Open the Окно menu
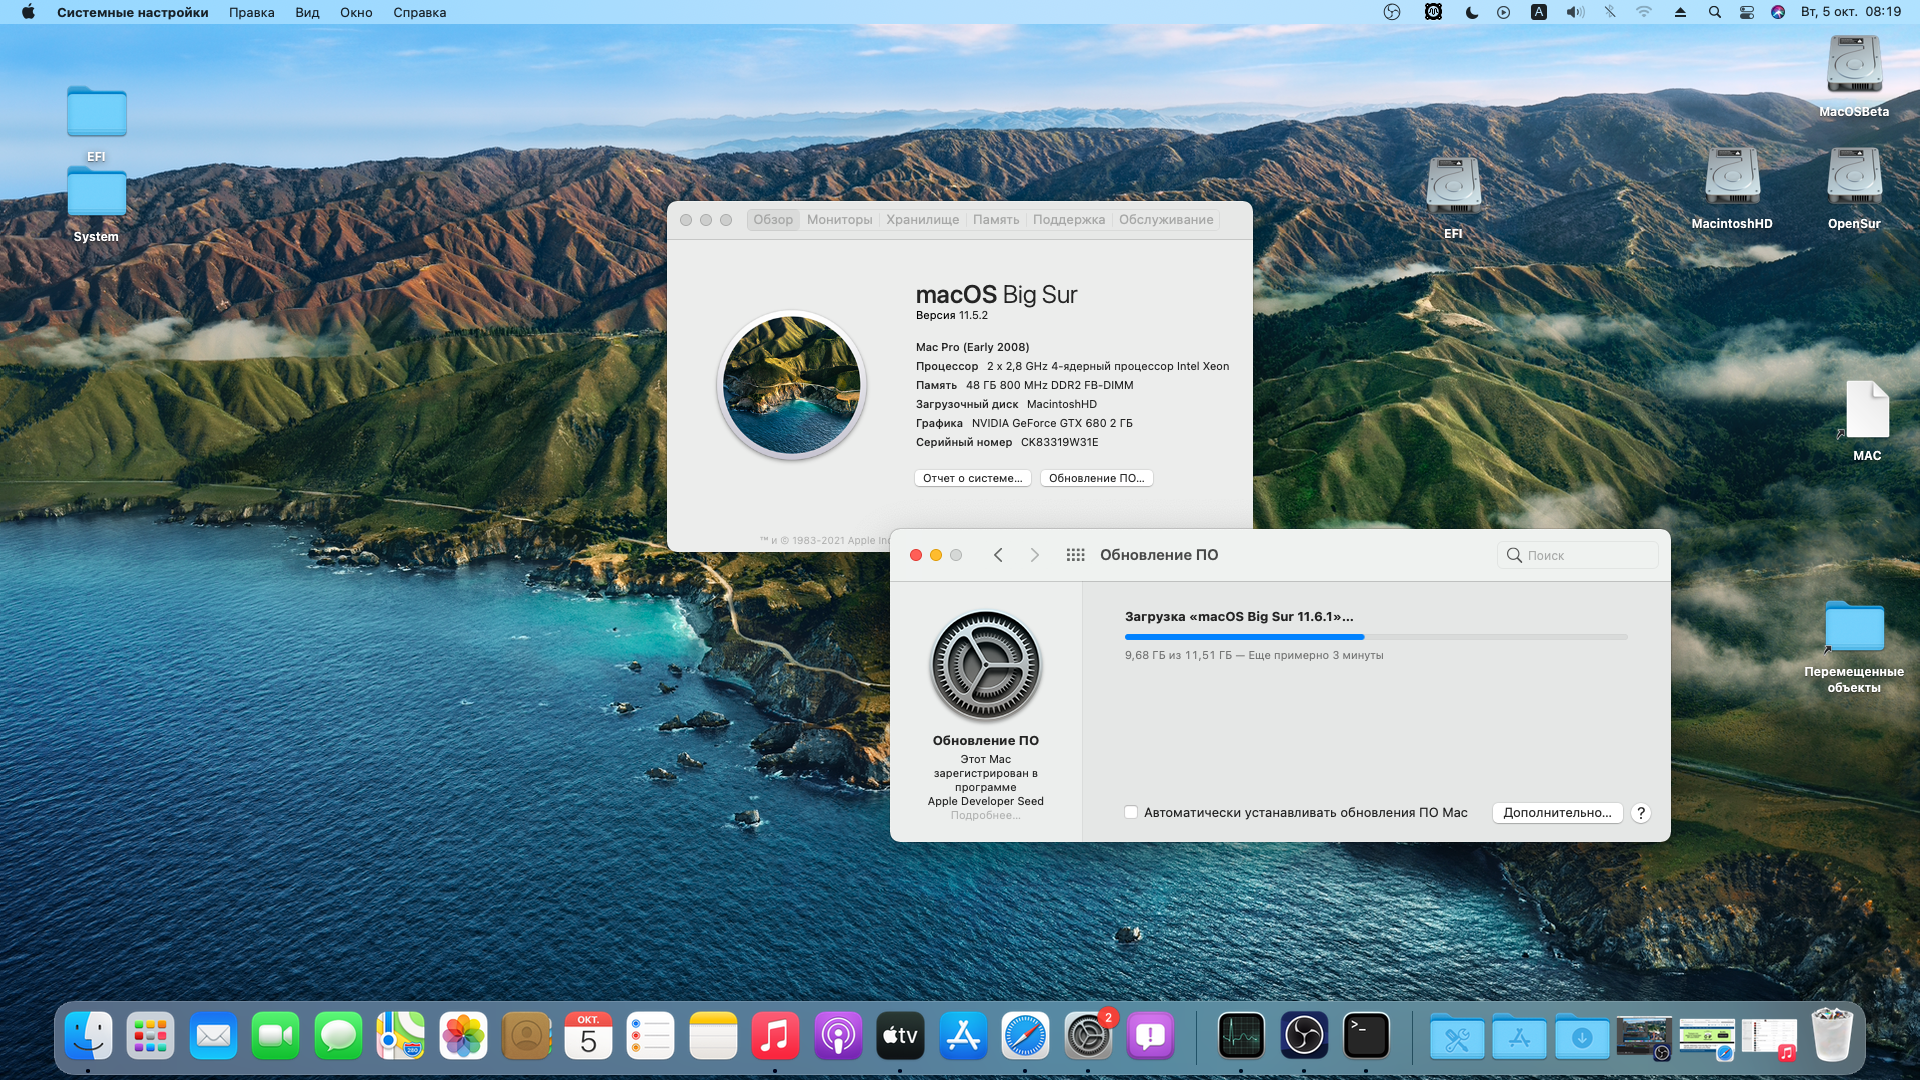 pos(356,12)
